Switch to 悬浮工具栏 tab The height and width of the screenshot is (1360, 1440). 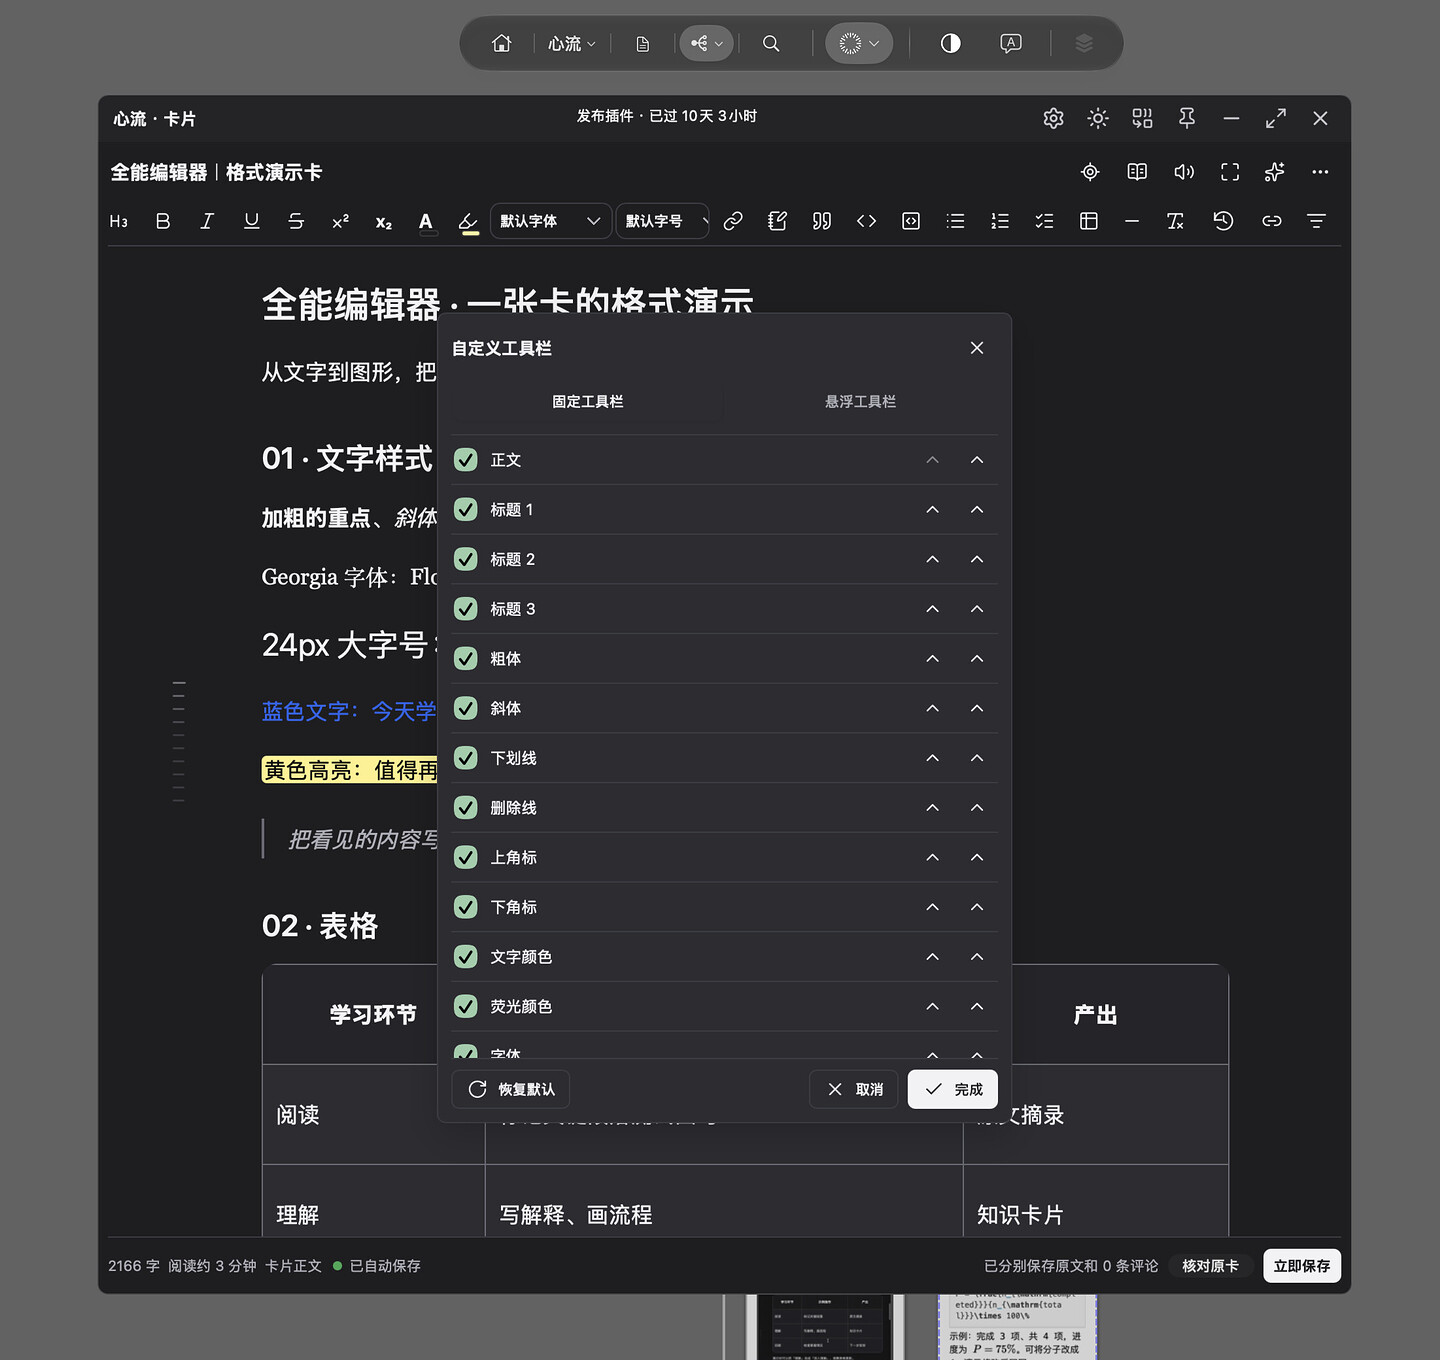[x=860, y=401]
